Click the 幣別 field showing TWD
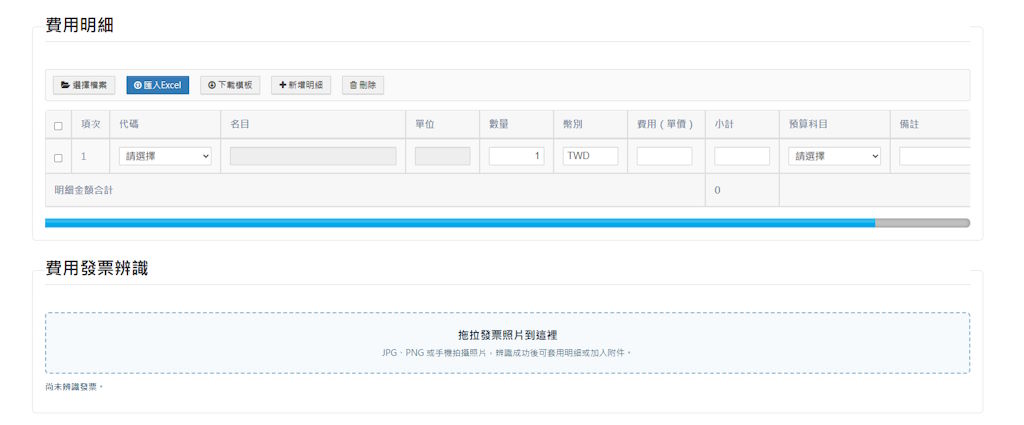The width and height of the screenshot is (1024, 425). click(590, 156)
